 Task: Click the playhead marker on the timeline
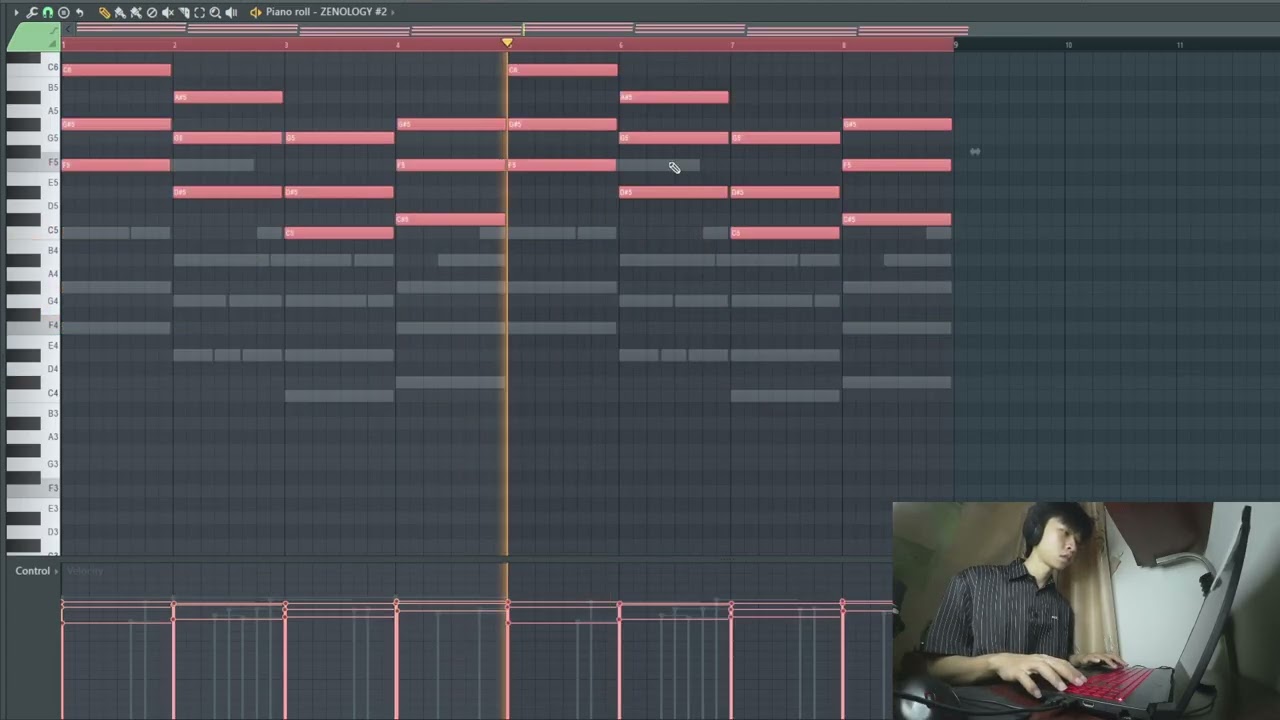coord(507,43)
